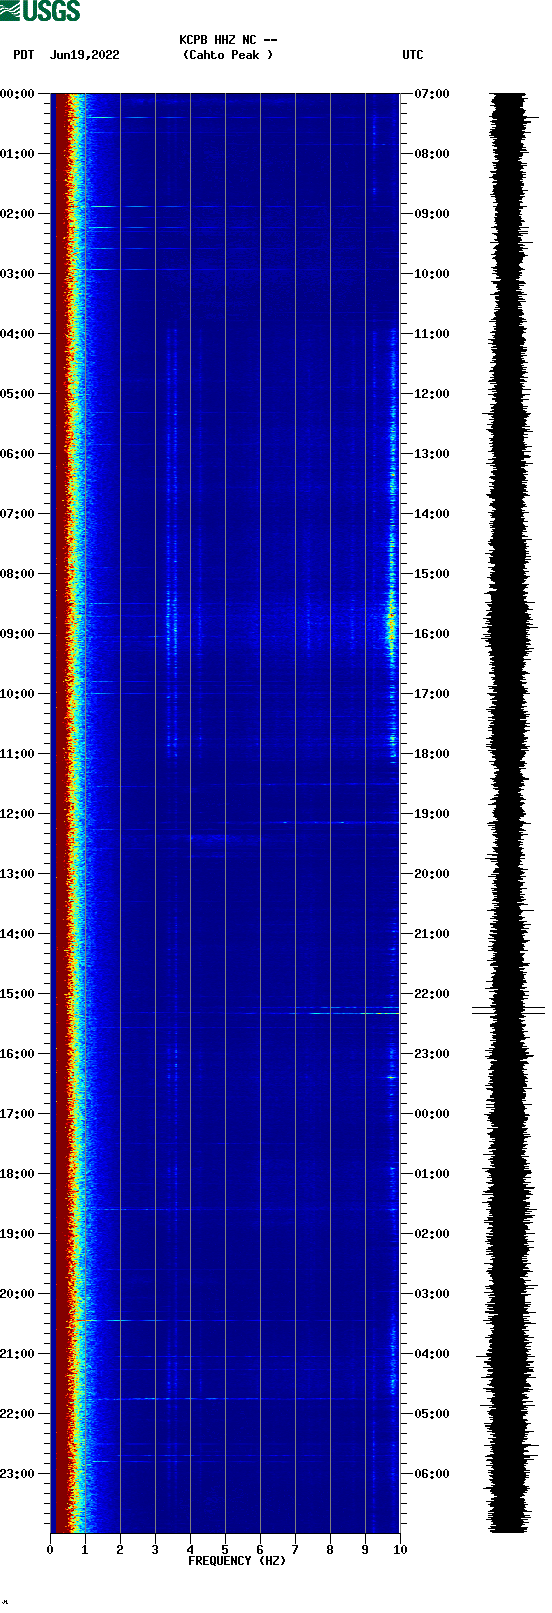
Task: Click the UTC timezone label
Action: 413,55
